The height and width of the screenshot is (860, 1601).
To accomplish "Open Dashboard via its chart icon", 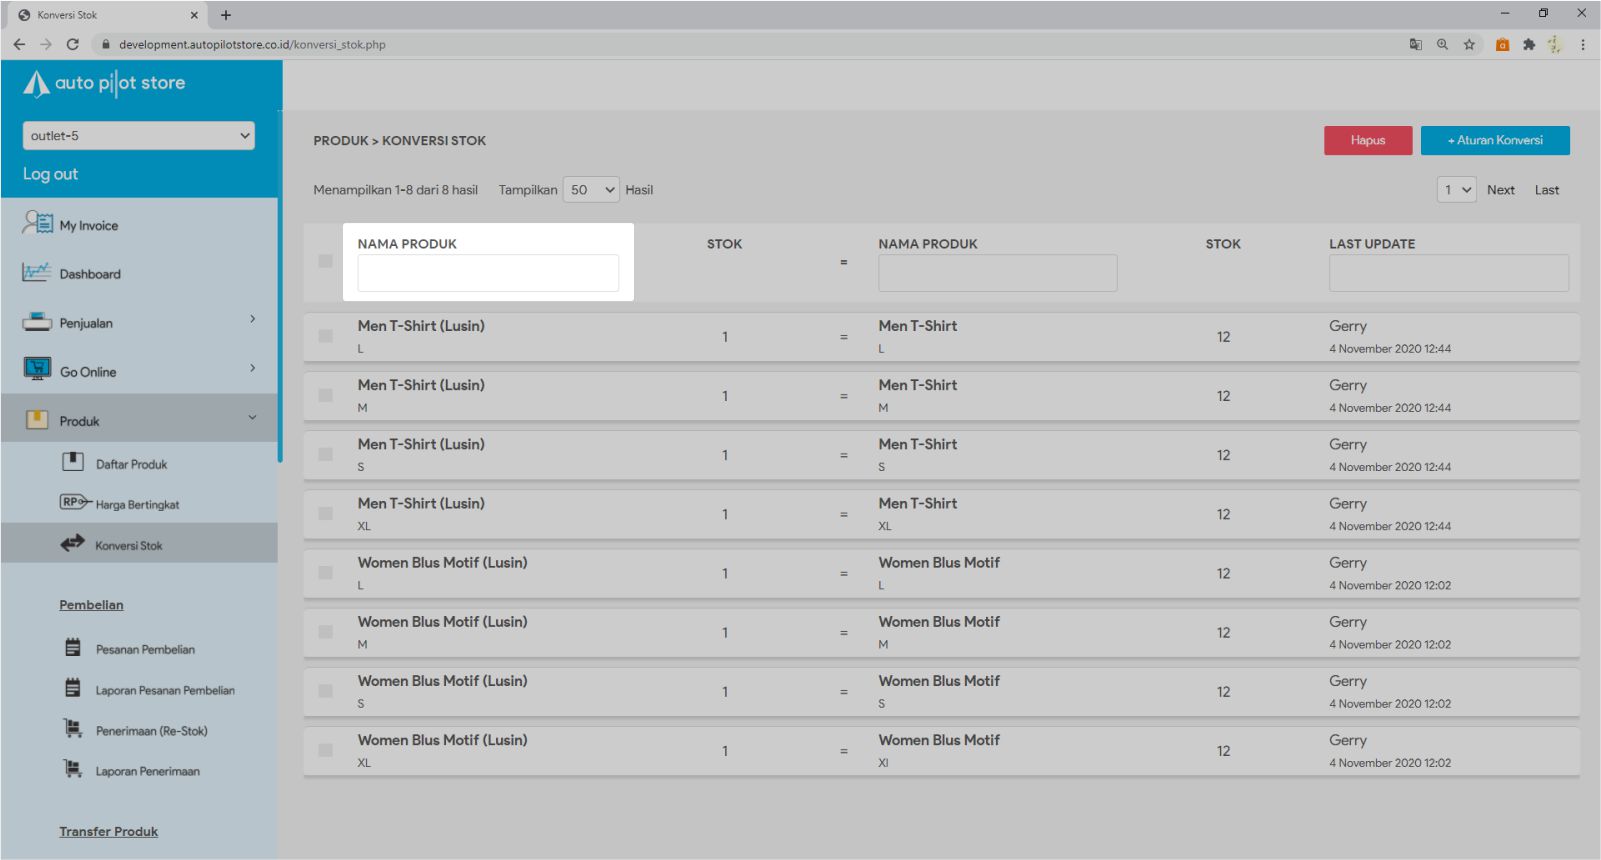I will click(37, 272).
